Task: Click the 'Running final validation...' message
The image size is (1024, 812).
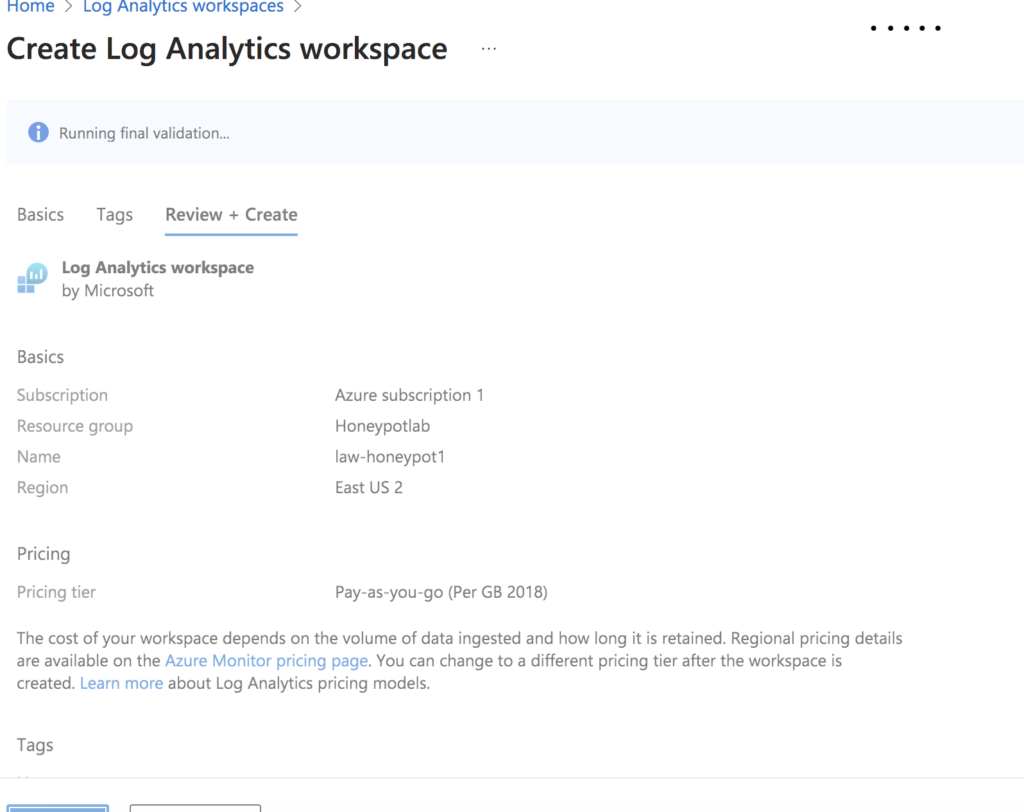Action: pyautogui.click(x=144, y=133)
